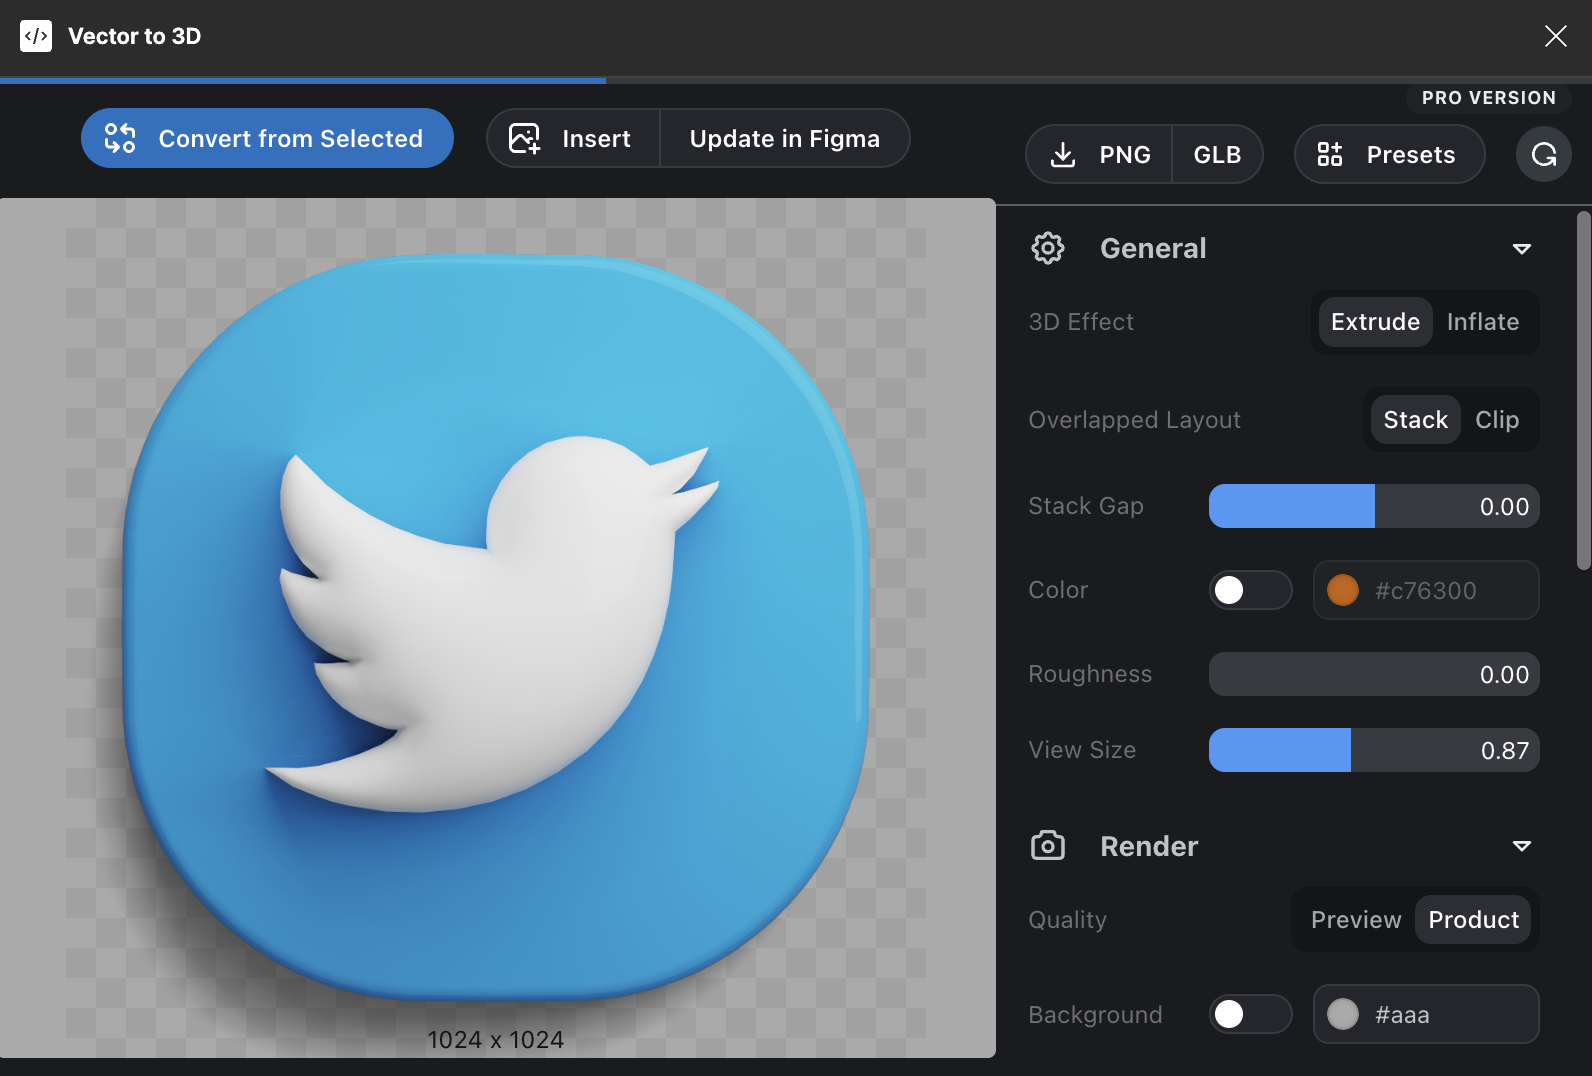Collapse the General section arrow
This screenshot has height=1076, width=1592.
(1522, 249)
